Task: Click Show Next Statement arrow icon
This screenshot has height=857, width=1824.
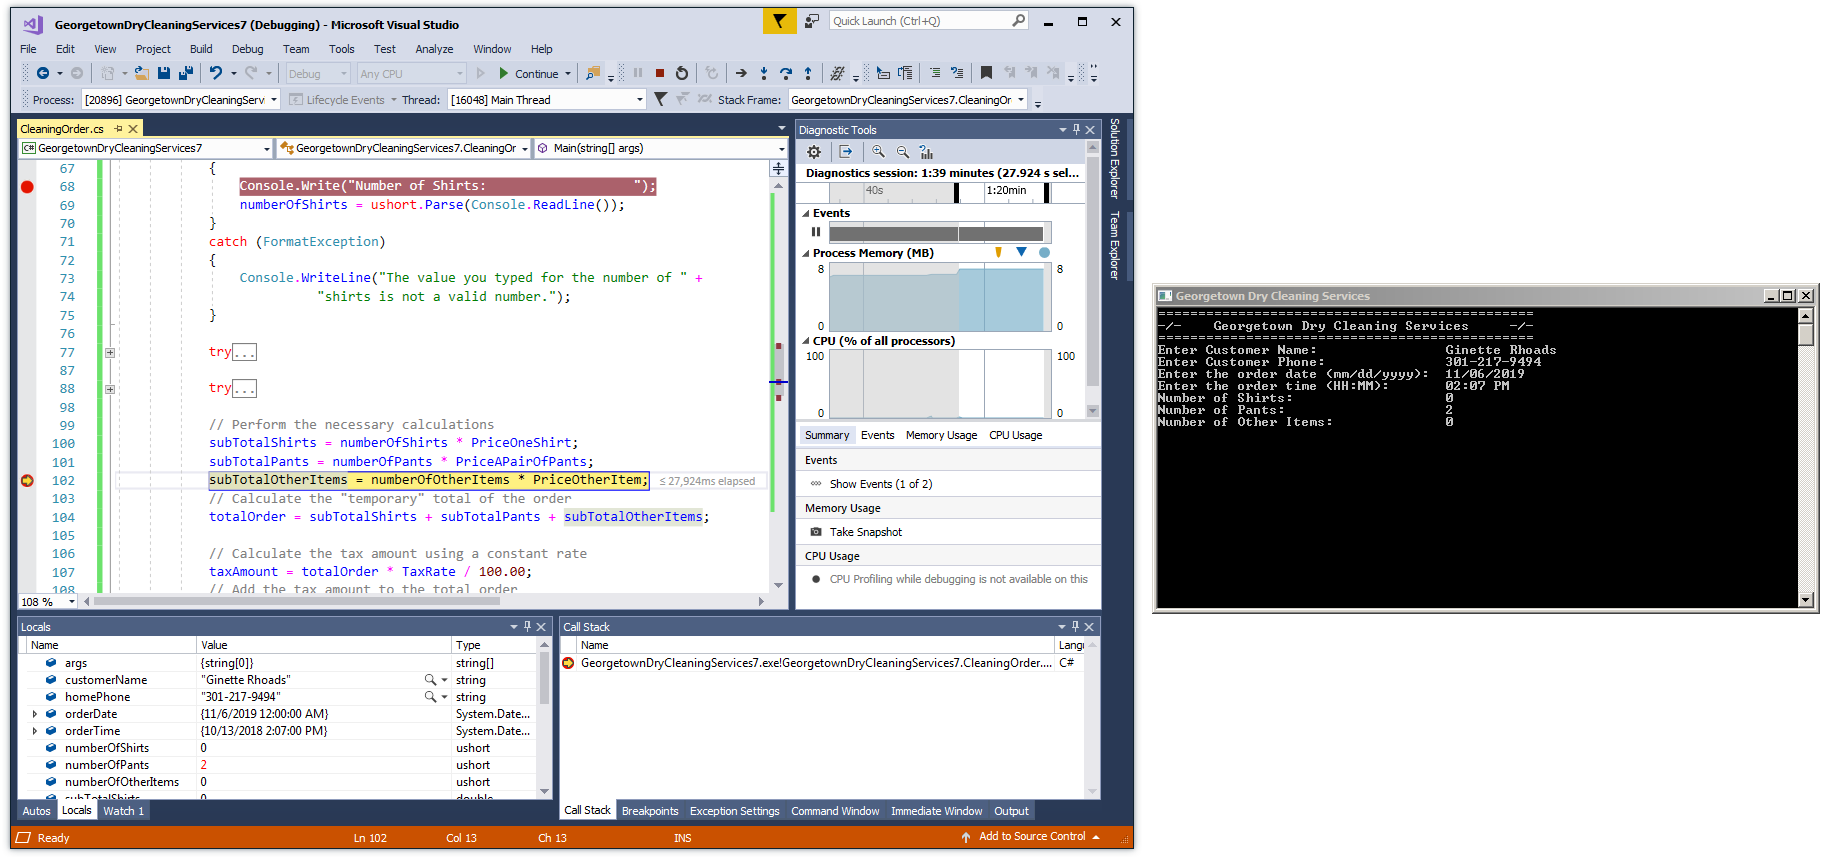Action: click(741, 73)
